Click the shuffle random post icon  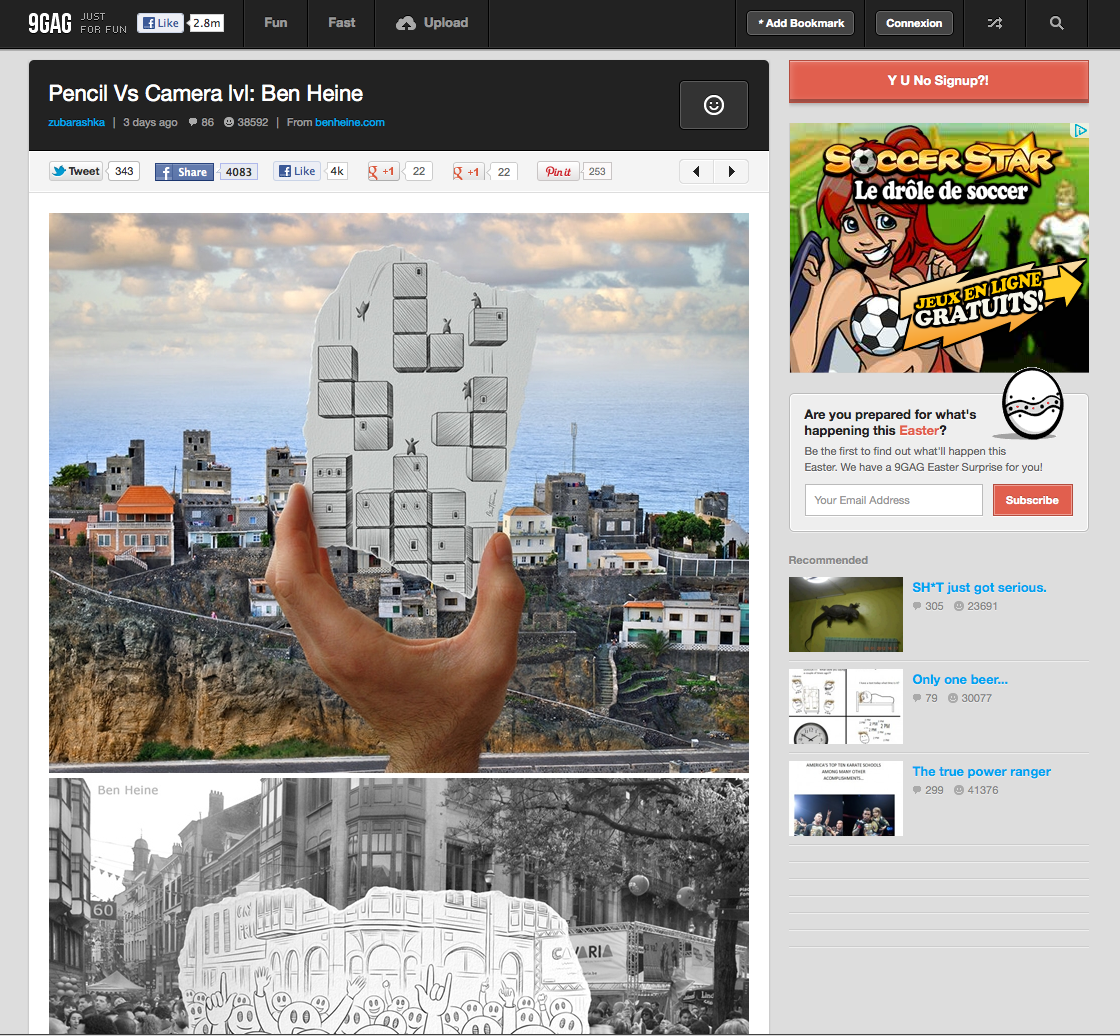click(994, 23)
